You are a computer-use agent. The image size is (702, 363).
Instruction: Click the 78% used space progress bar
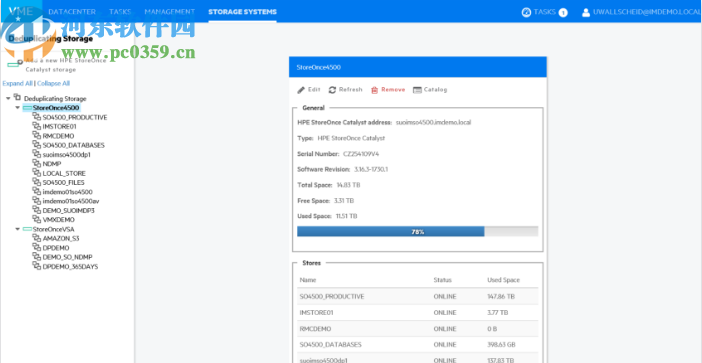417,231
